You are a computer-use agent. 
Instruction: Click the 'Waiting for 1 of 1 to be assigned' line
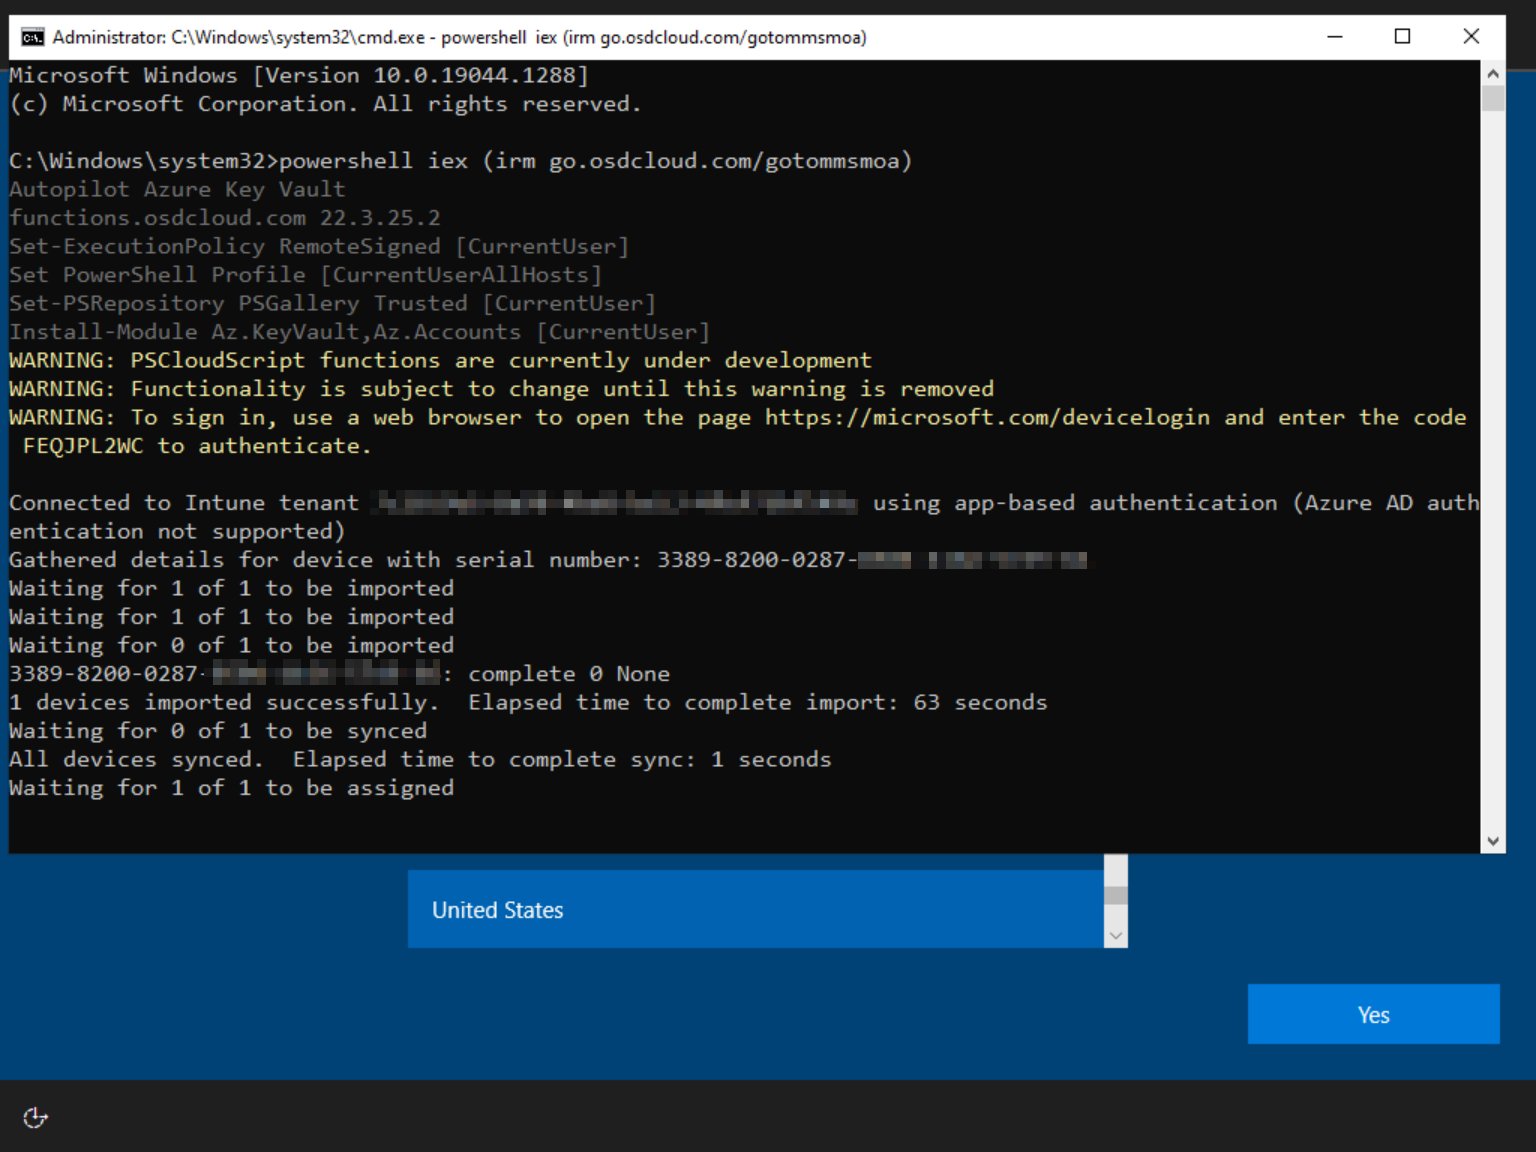click(x=231, y=788)
